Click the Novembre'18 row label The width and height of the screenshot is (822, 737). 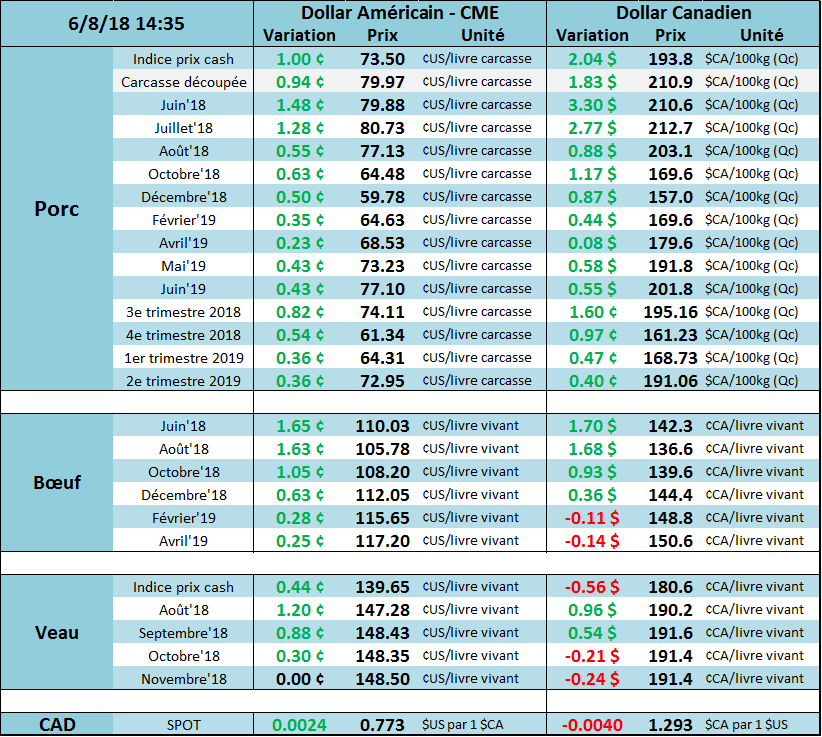183,679
